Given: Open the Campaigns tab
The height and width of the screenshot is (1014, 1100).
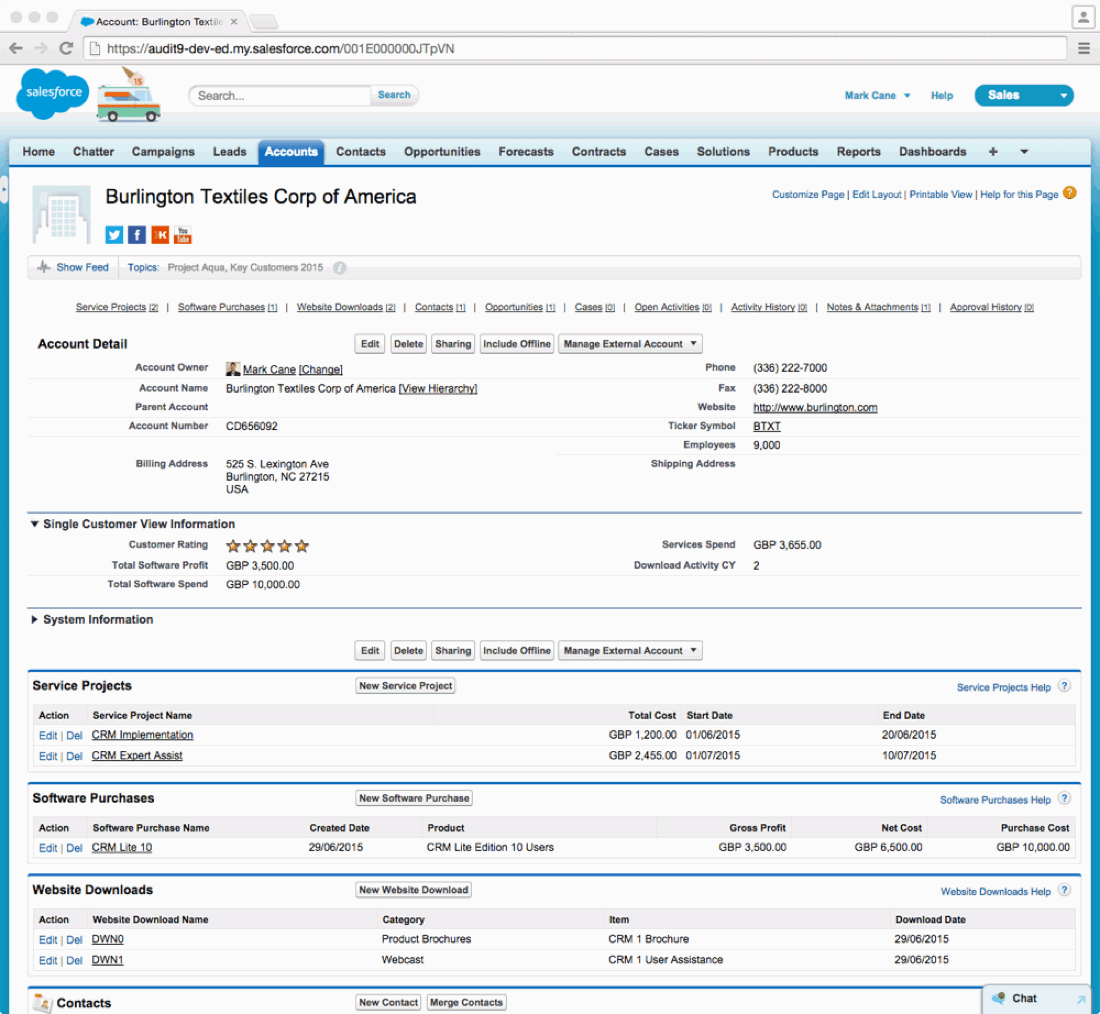Looking at the screenshot, I should point(163,152).
